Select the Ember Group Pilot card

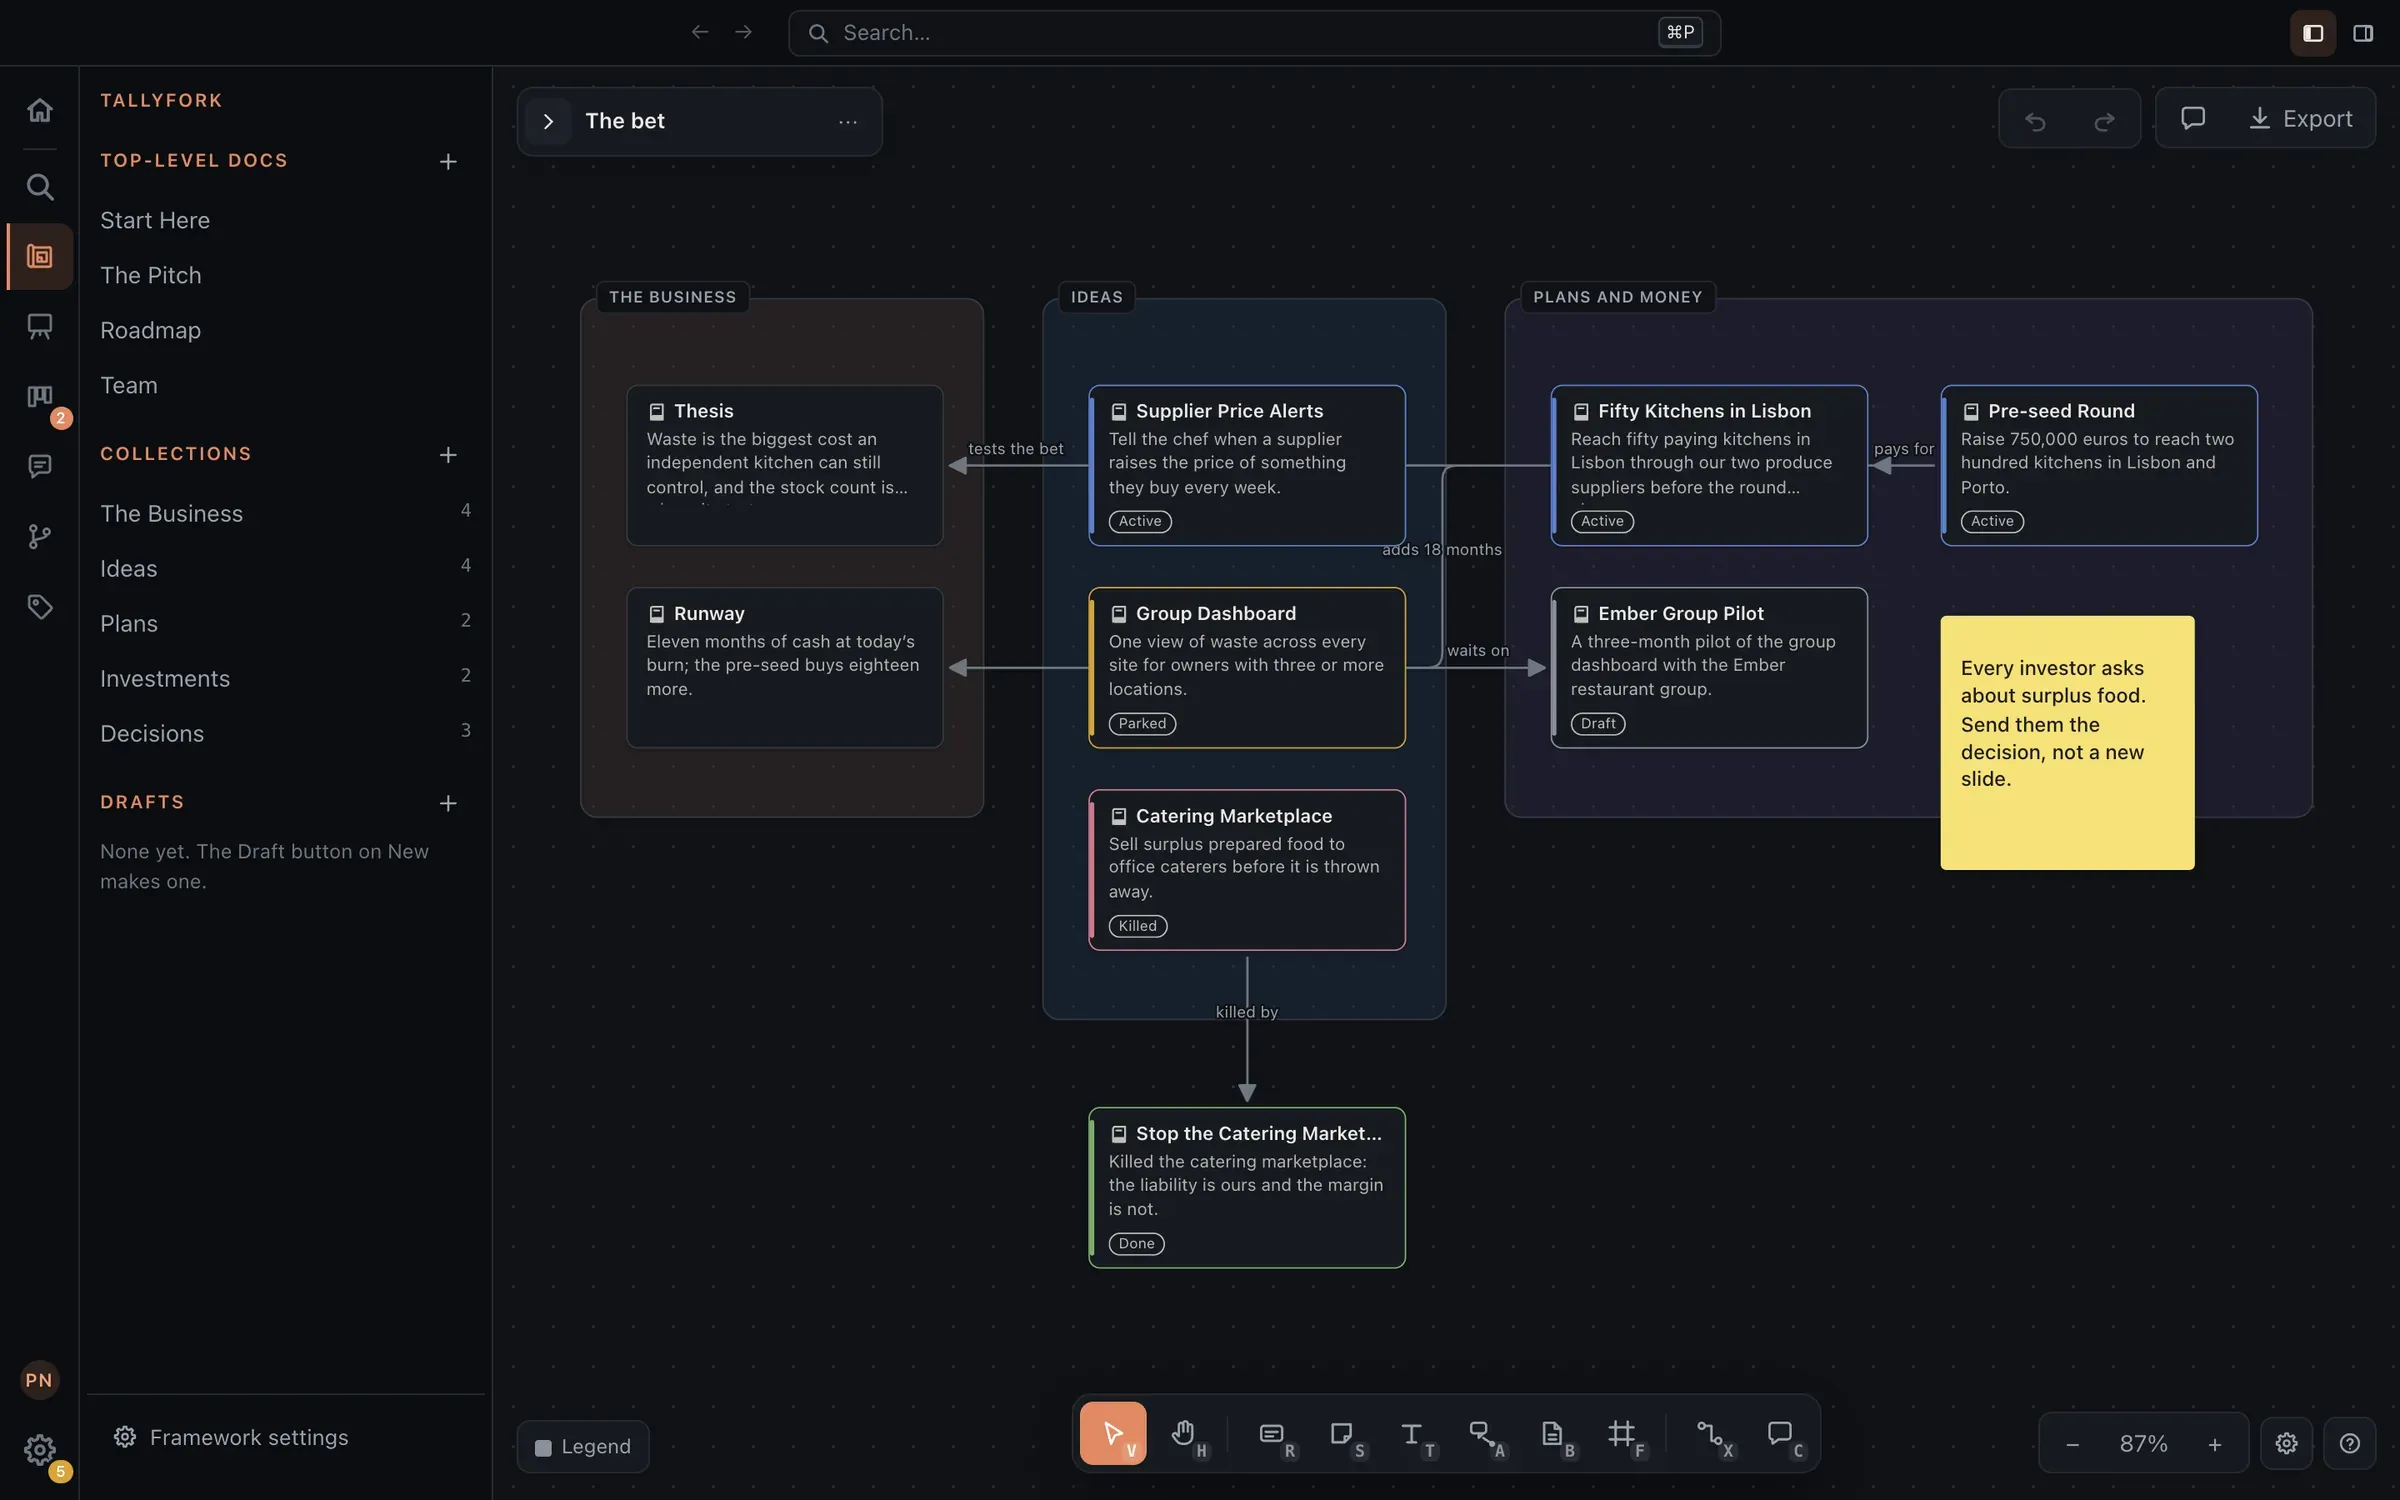pyautogui.click(x=1709, y=667)
